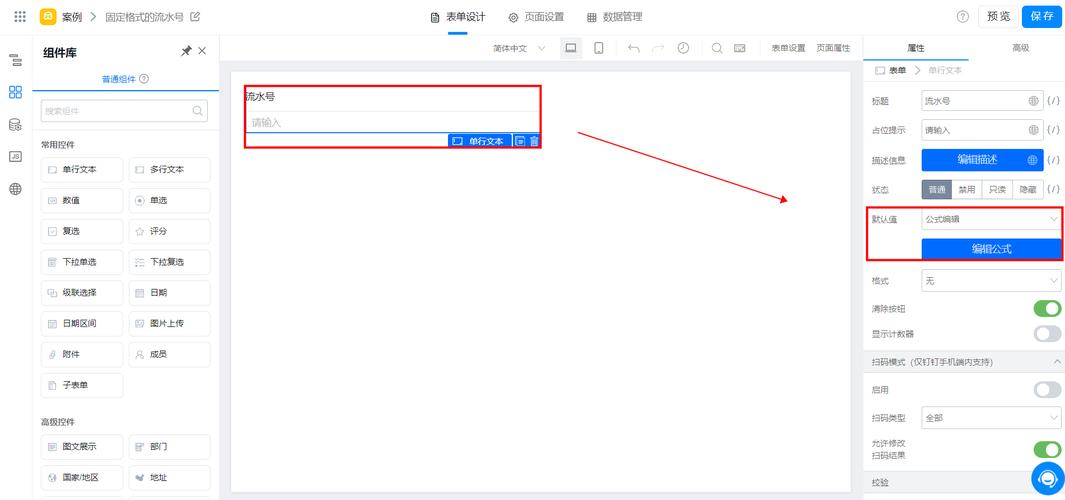The image size is (1065, 500).
Task: Open the globe language icon in sidebar
Action: (16, 189)
